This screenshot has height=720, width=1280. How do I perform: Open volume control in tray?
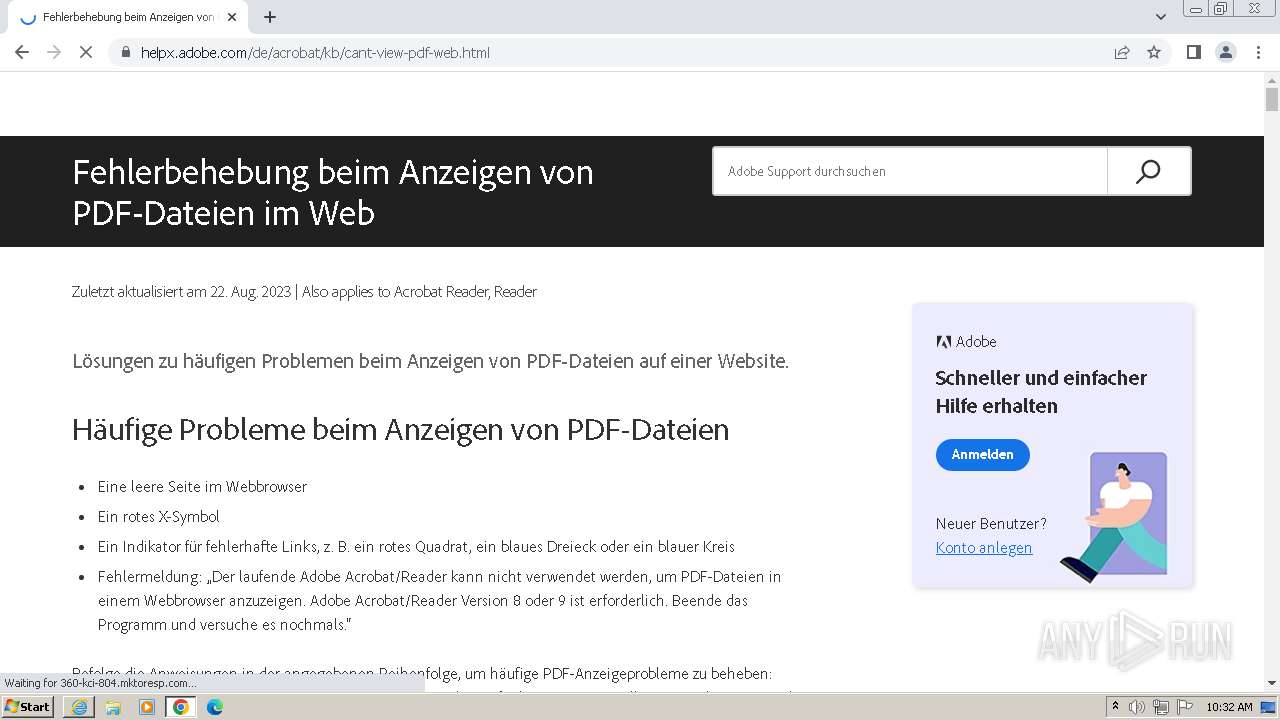1137,707
